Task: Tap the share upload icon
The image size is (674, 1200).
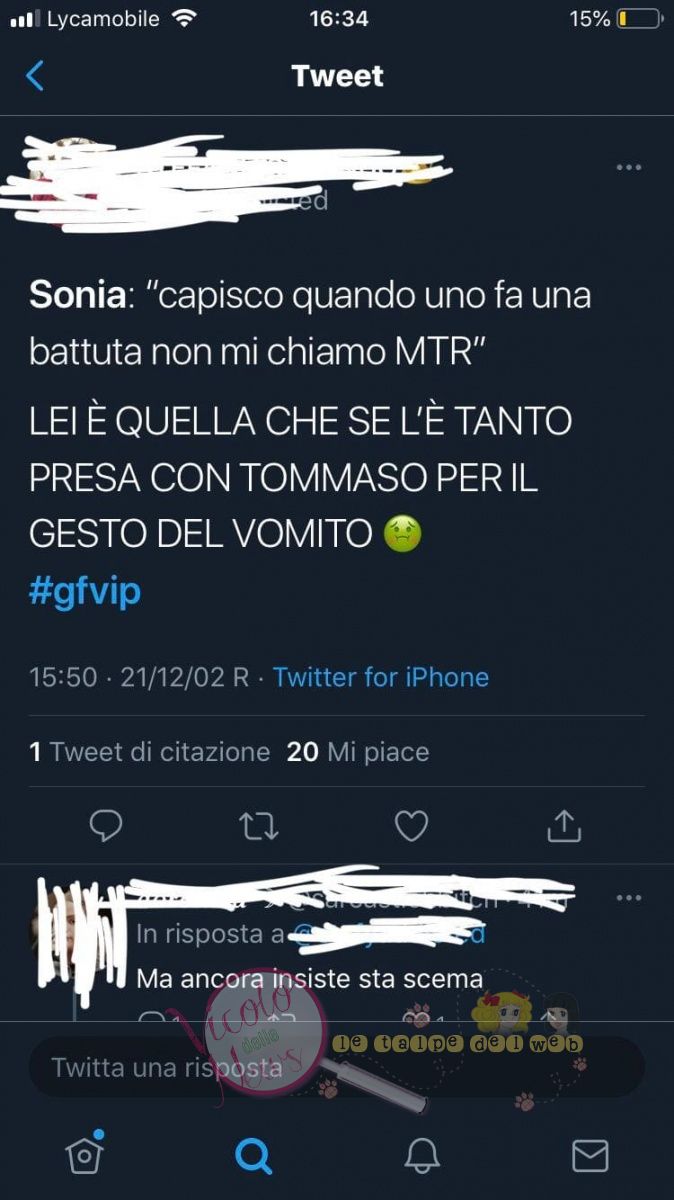Action: 563,824
